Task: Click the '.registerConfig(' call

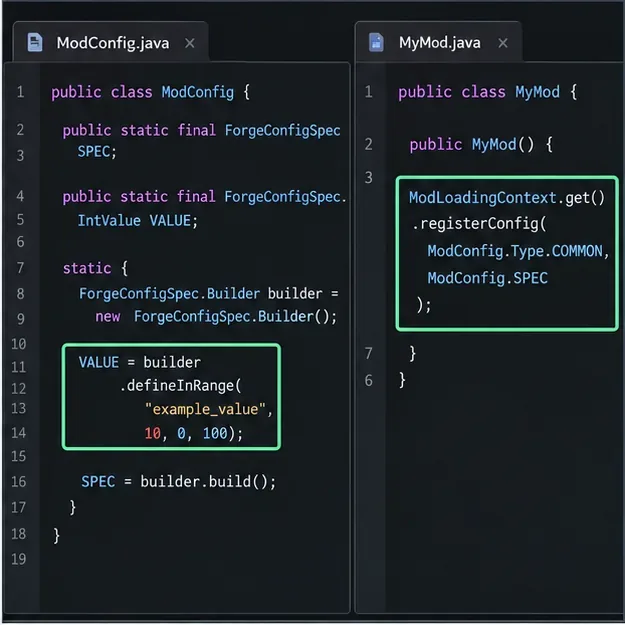Action: 480,224
